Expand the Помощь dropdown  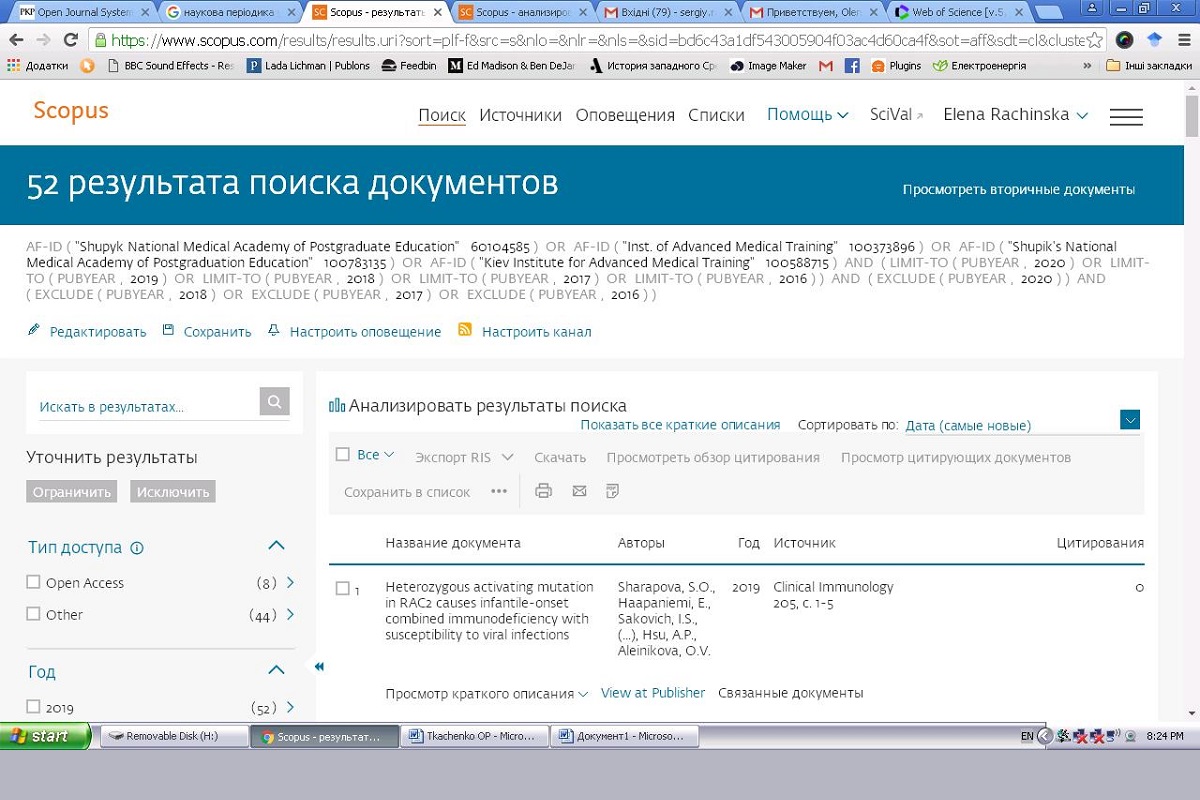click(808, 114)
